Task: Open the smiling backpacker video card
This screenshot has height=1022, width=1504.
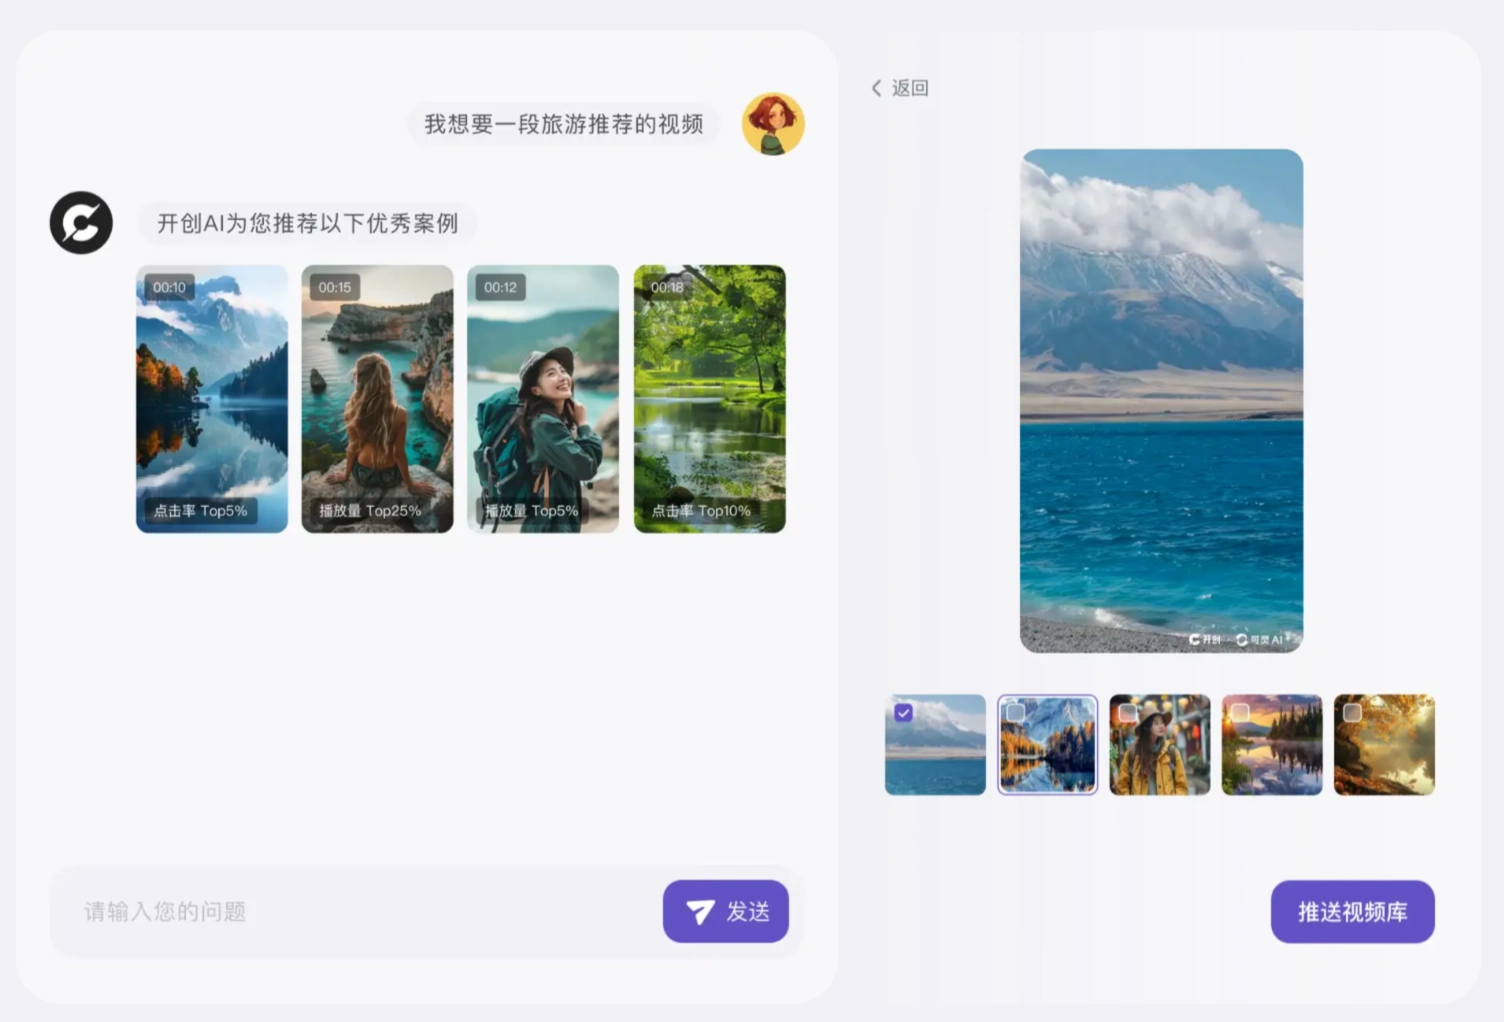Action: [x=543, y=400]
